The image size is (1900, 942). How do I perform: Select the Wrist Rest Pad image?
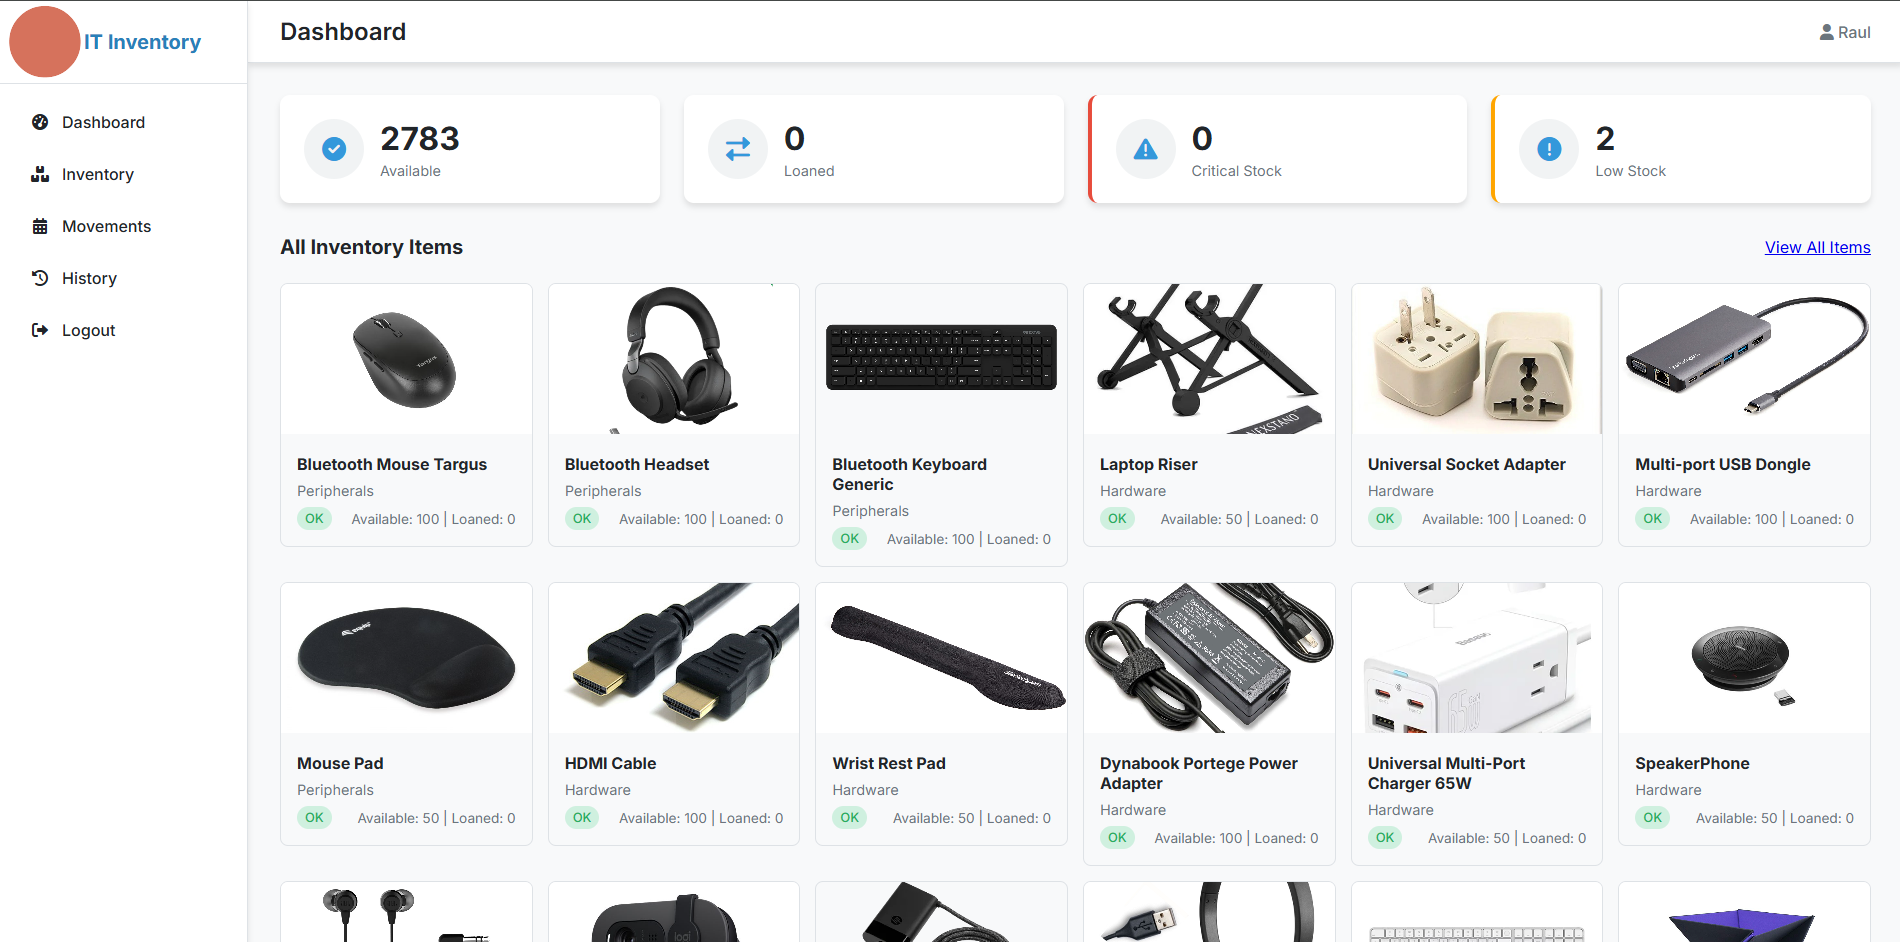pos(941,658)
